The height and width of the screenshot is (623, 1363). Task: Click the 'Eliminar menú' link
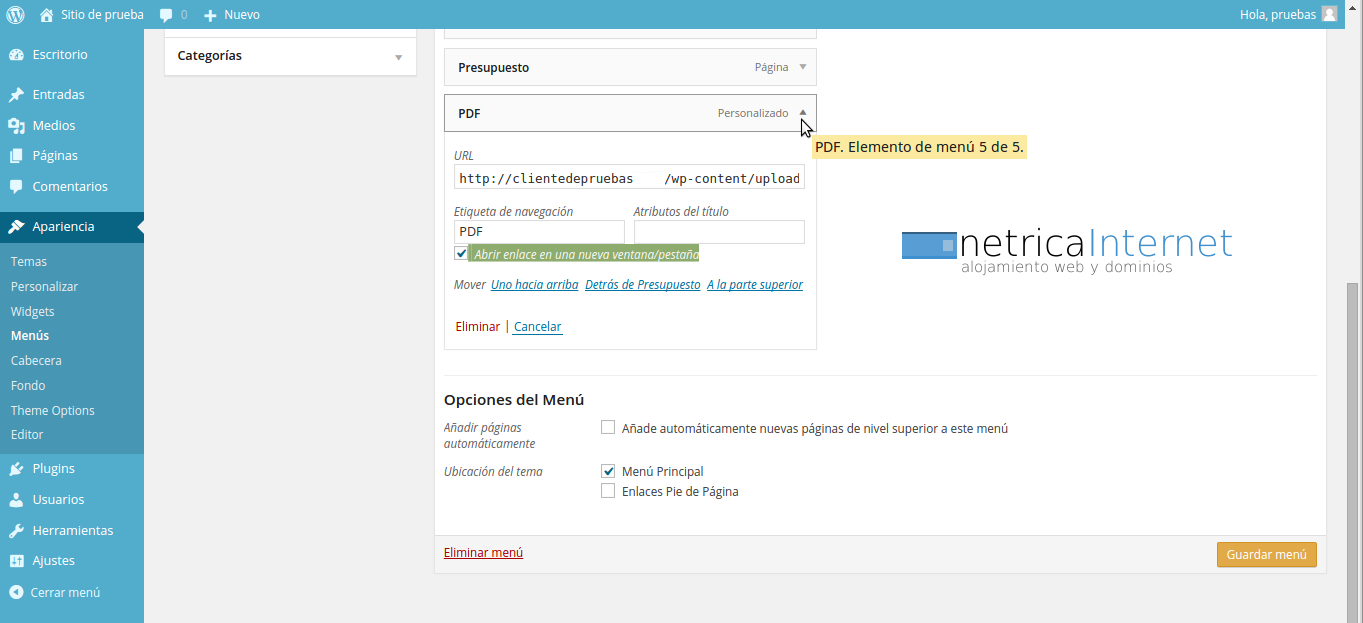click(x=483, y=553)
